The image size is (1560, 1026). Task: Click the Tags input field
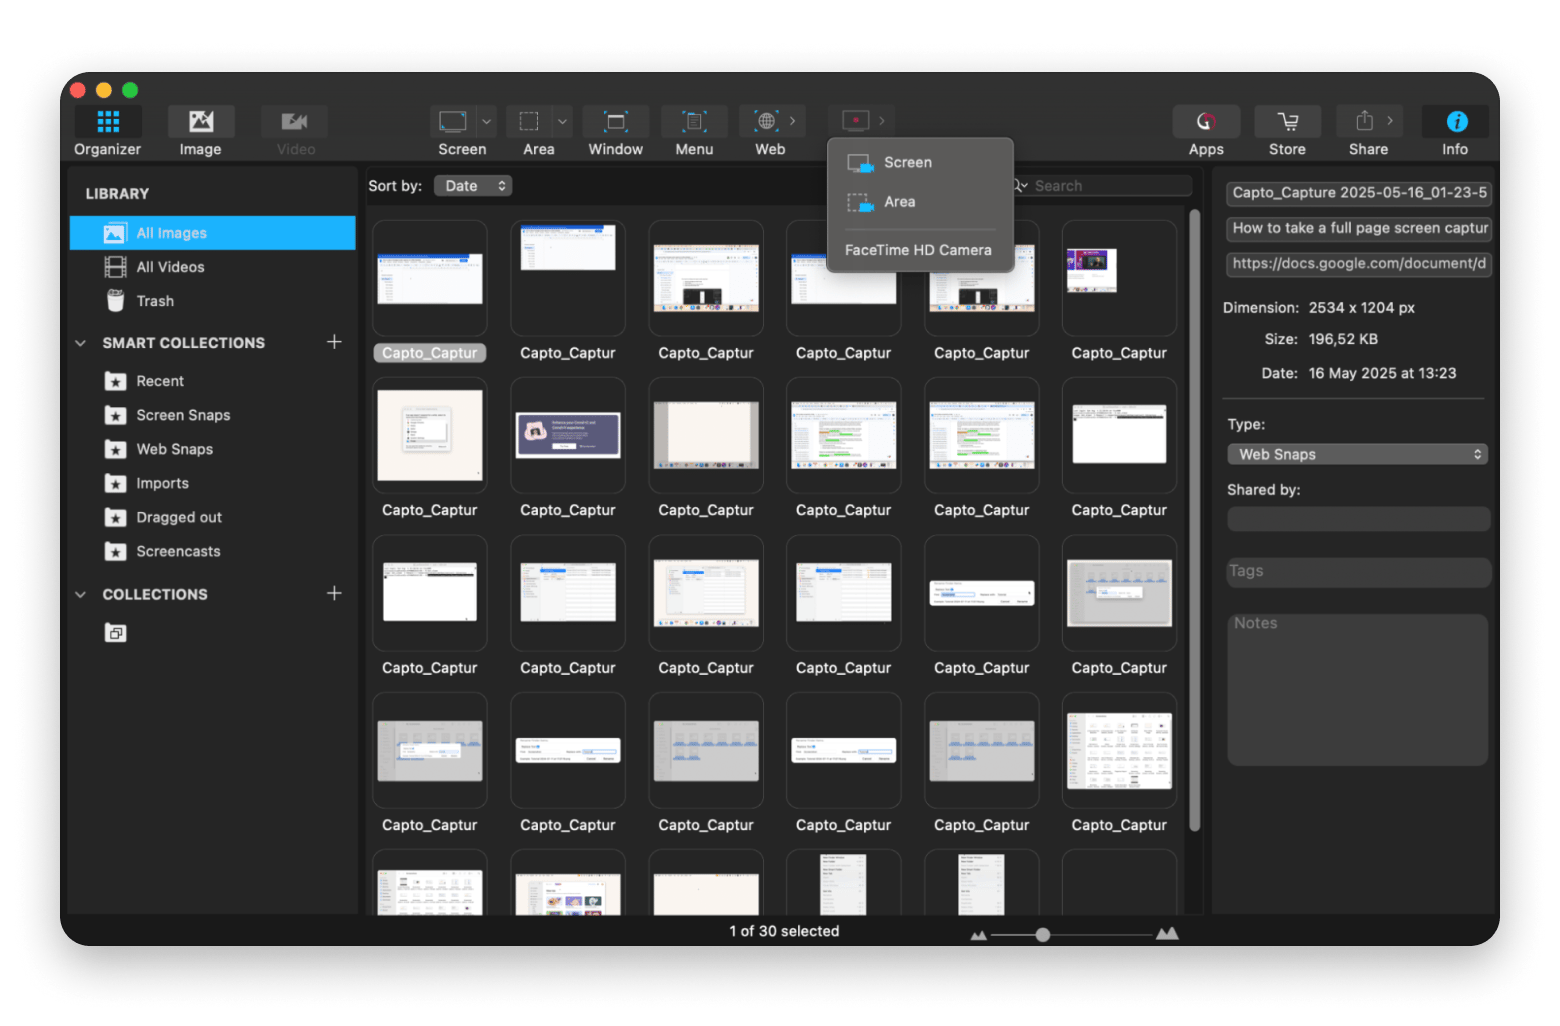click(x=1357, y=571)
